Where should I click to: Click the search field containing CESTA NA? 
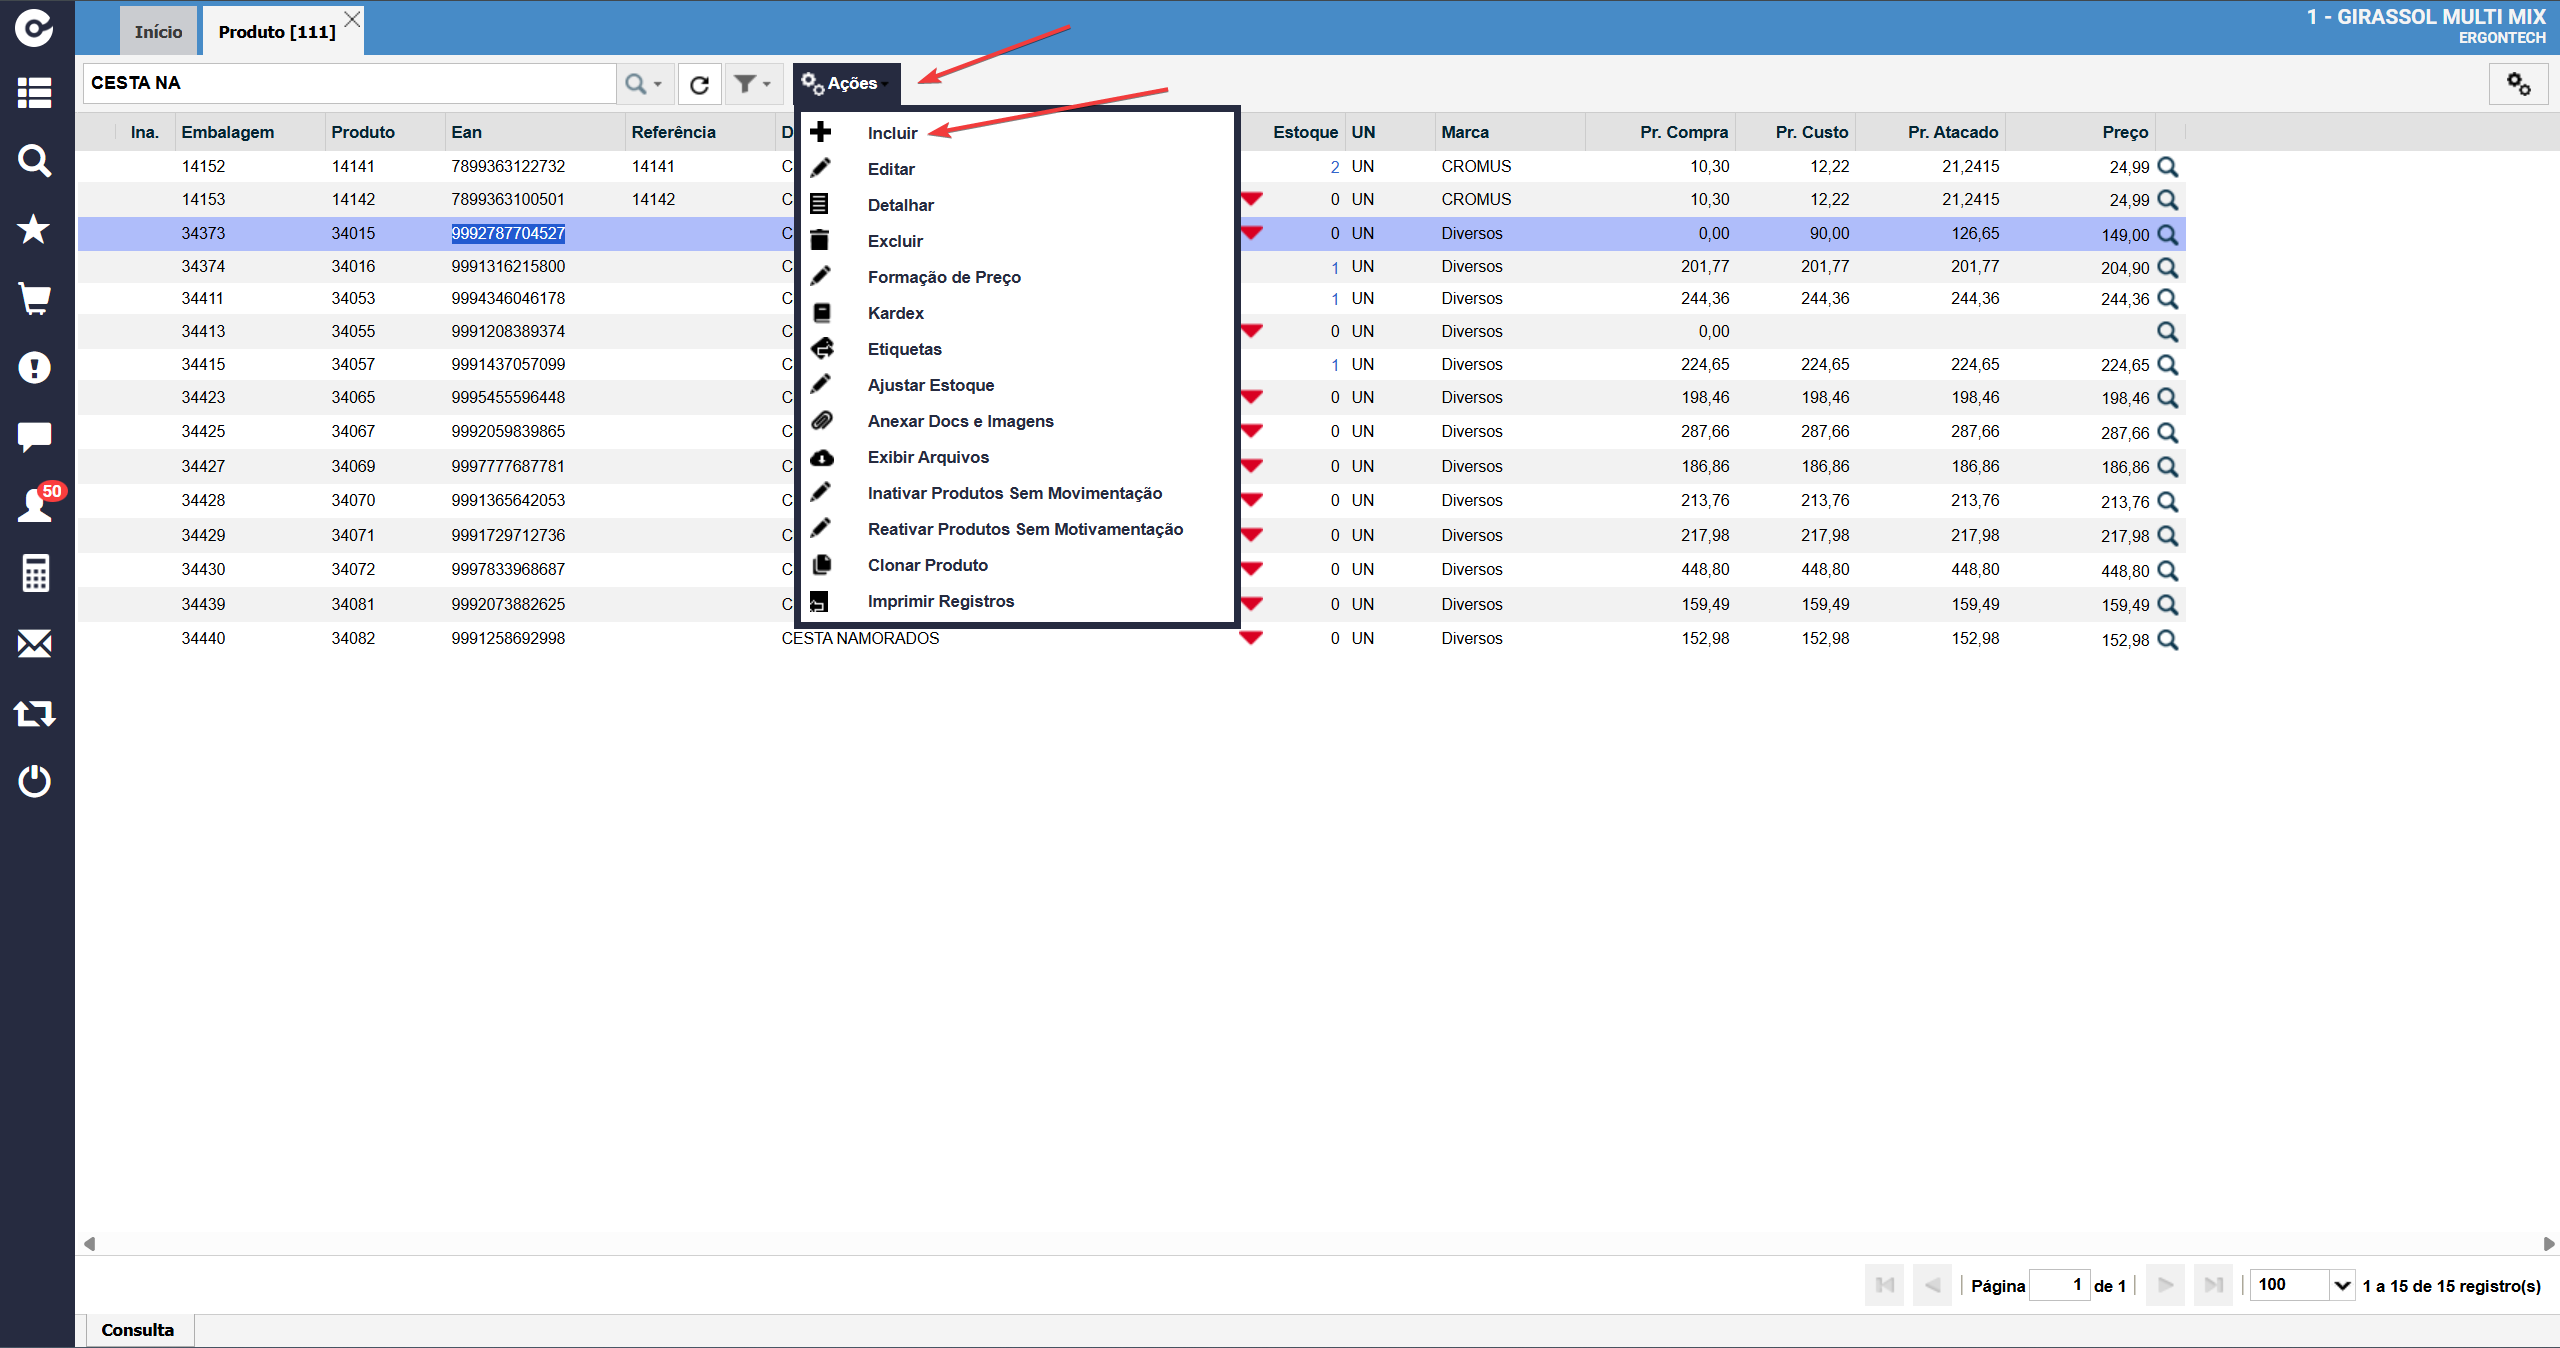click(x=350, y=83)
